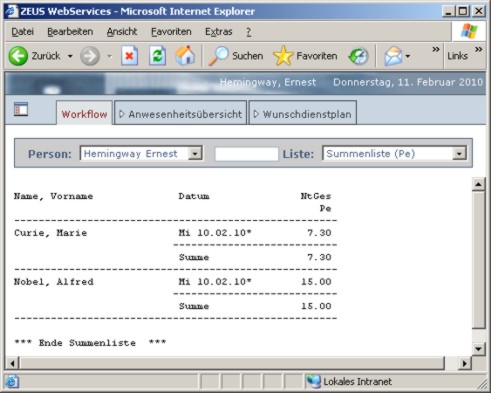491x393 pixels.
Task: Click the IE icon in title bar
Action: tap(12, 11)
